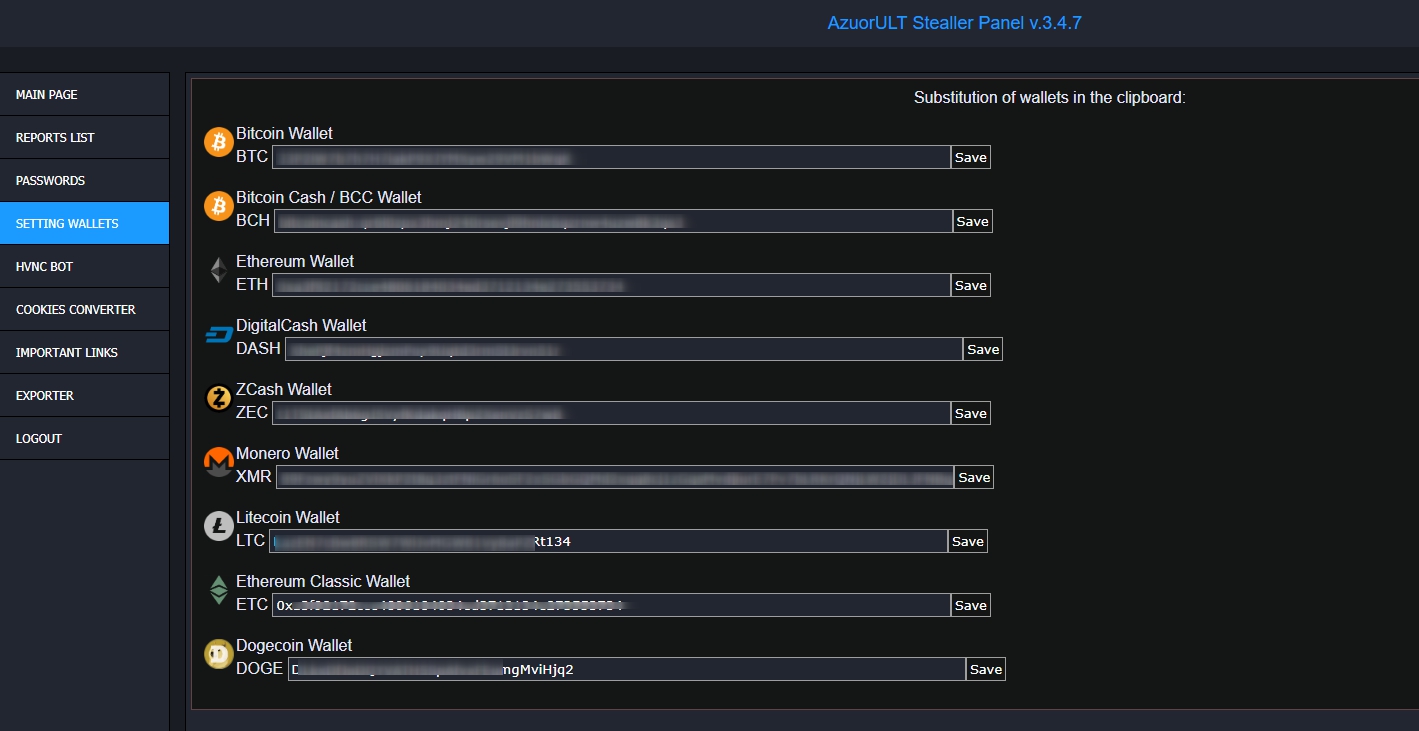Viewport: 1419px width, 731px height.
Task: Open the Main Page menu item
Action: pos(84,94)
